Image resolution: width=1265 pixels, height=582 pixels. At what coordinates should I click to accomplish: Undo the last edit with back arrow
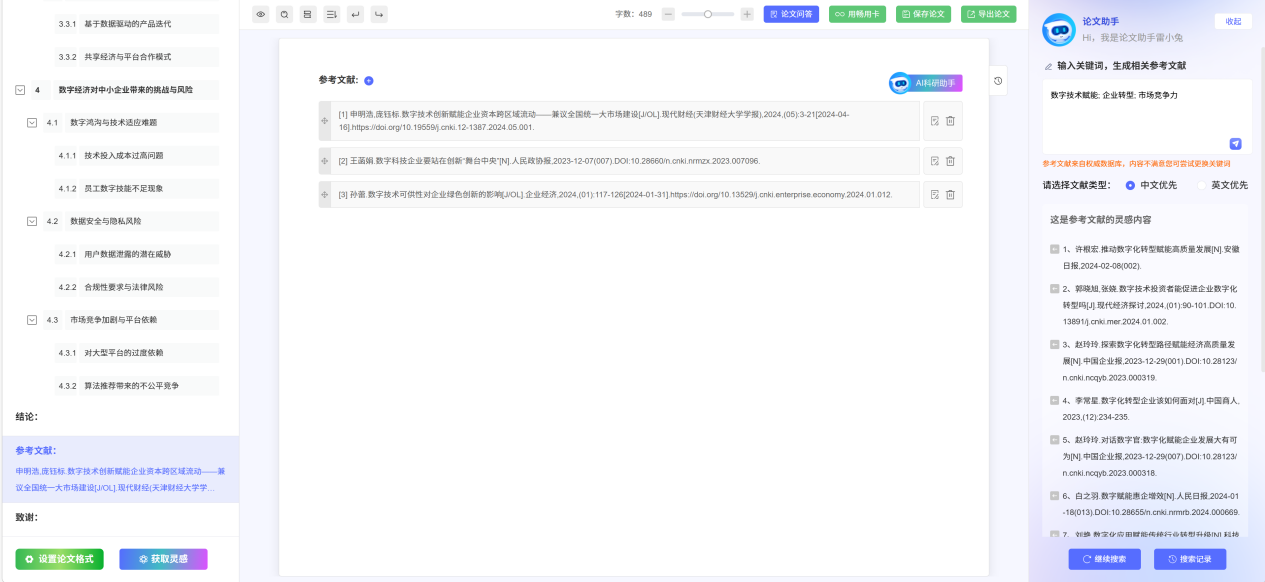[x=355, y=14]
